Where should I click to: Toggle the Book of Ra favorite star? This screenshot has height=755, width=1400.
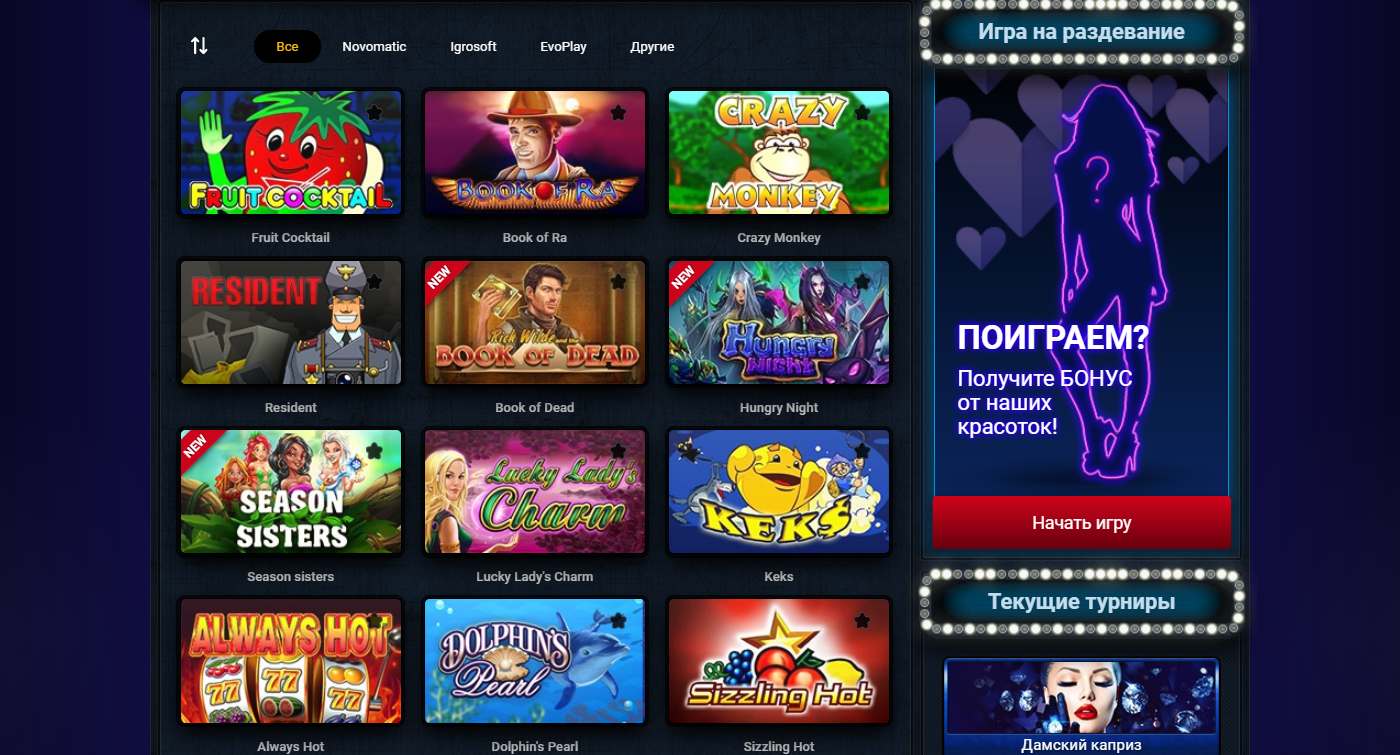[x=618, y=113]
